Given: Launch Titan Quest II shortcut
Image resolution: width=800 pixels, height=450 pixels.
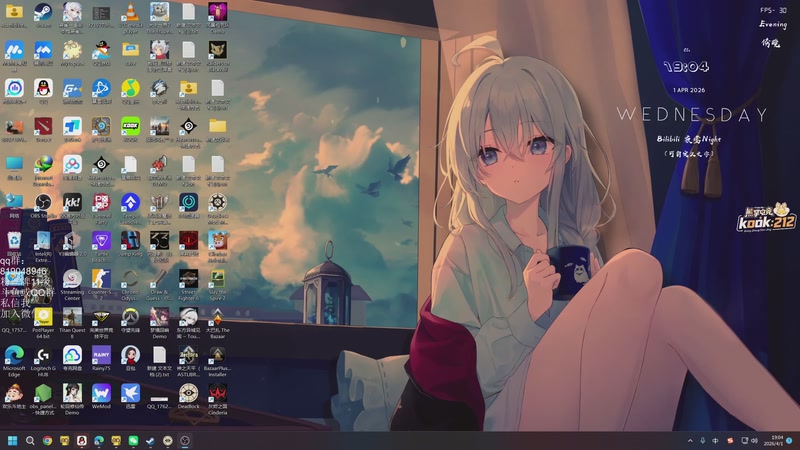Looking at the screenshot, I should (72, 323).
